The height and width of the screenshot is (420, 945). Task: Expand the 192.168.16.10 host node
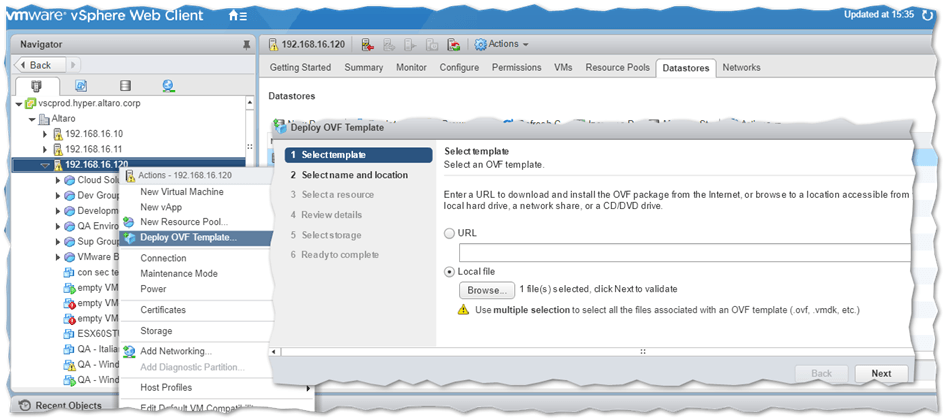45,134
